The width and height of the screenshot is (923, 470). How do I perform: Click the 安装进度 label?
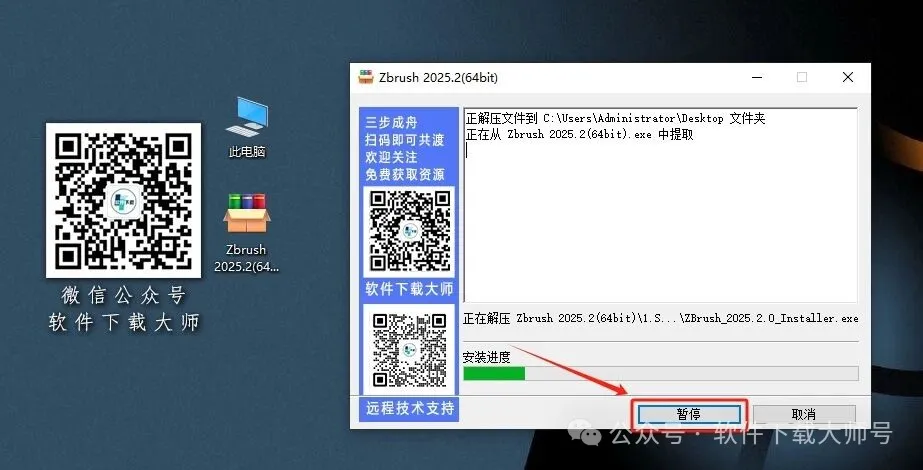click(x=486, y=357)
